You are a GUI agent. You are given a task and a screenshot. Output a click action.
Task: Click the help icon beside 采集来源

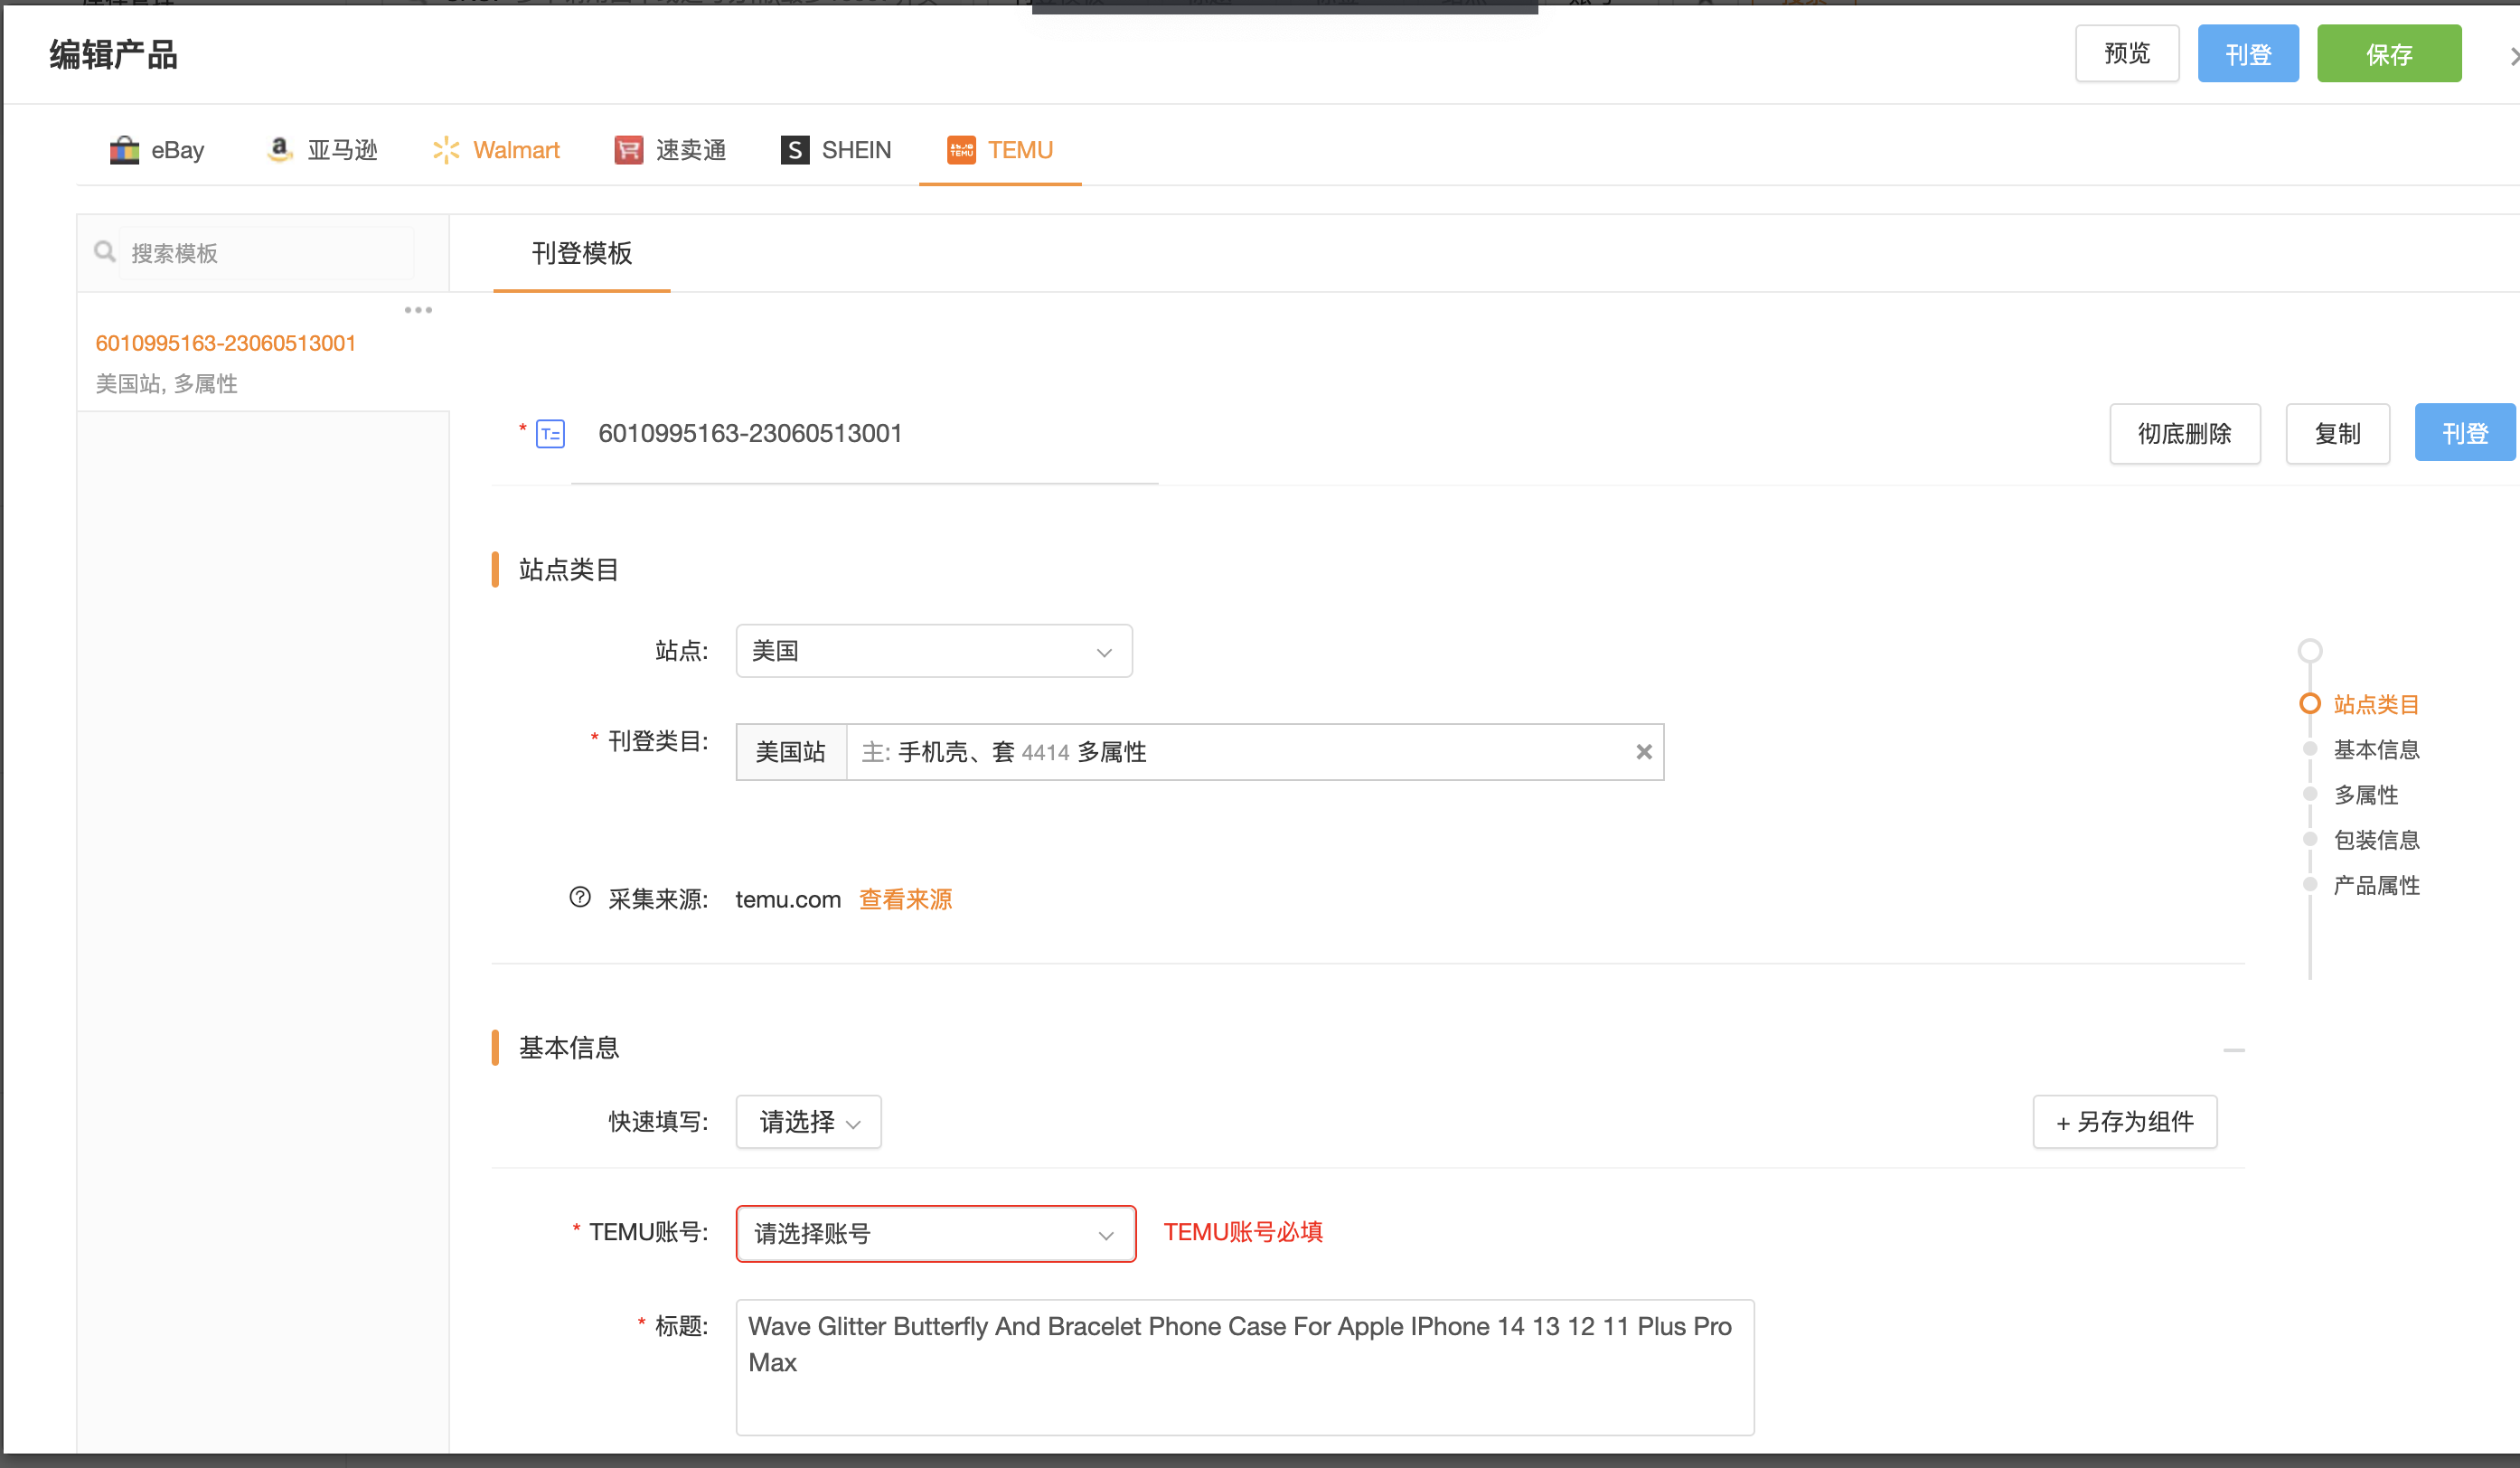point(580,897)
